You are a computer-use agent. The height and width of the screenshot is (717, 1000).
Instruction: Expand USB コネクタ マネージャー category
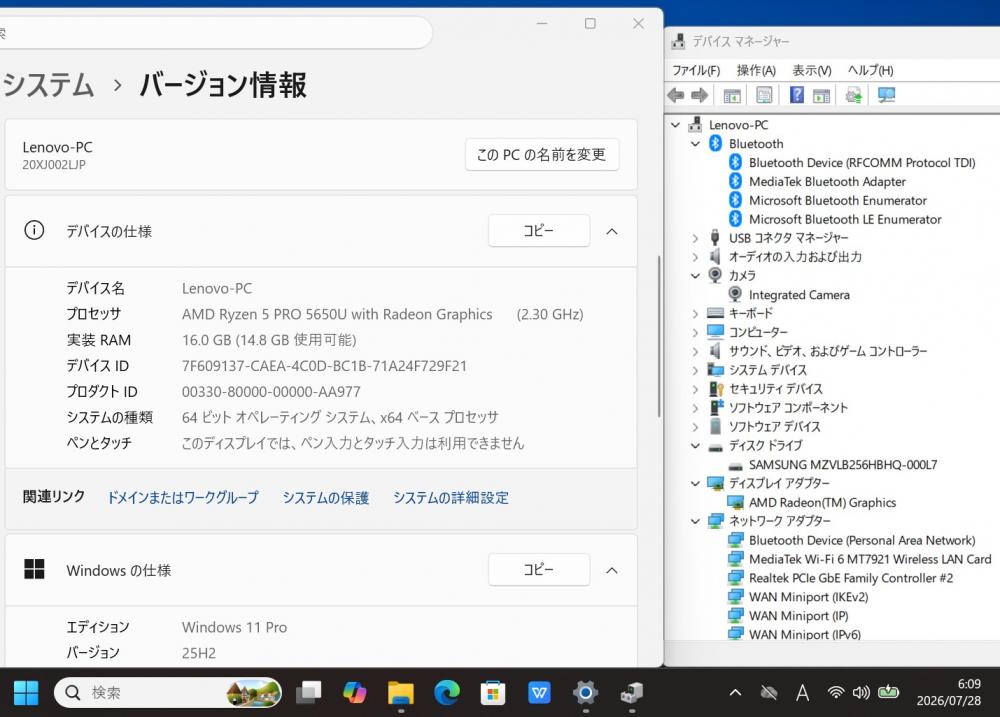(695, 239)
